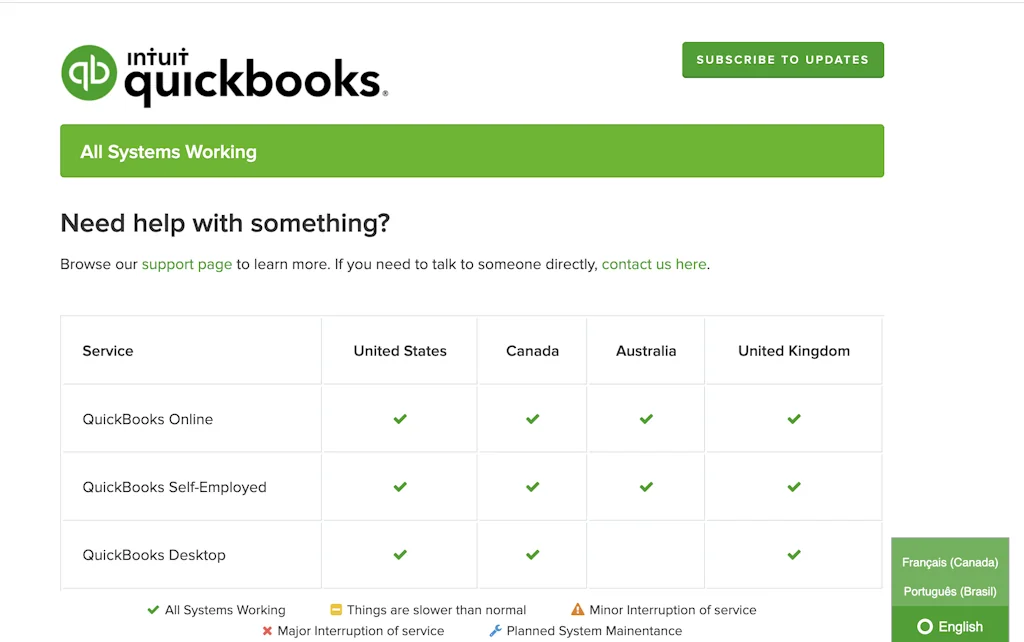The height and width of the screenshot is (642, 1024).
Task: Click QuickBooks Desktop United States checkmark
Action: 400,555
